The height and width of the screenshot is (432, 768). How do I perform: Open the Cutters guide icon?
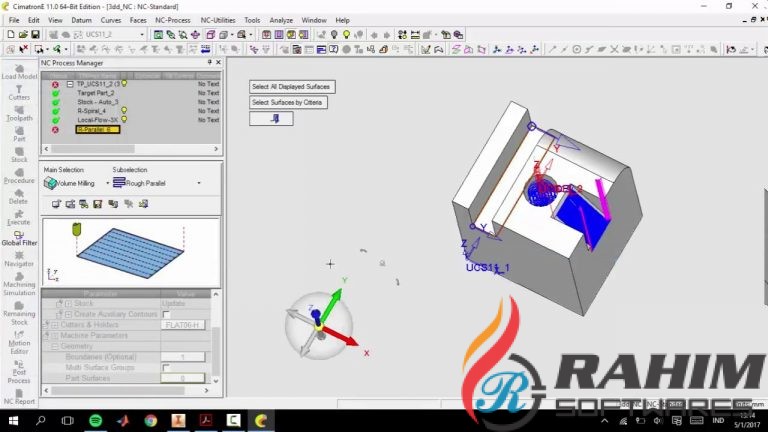tap(19, 93)
